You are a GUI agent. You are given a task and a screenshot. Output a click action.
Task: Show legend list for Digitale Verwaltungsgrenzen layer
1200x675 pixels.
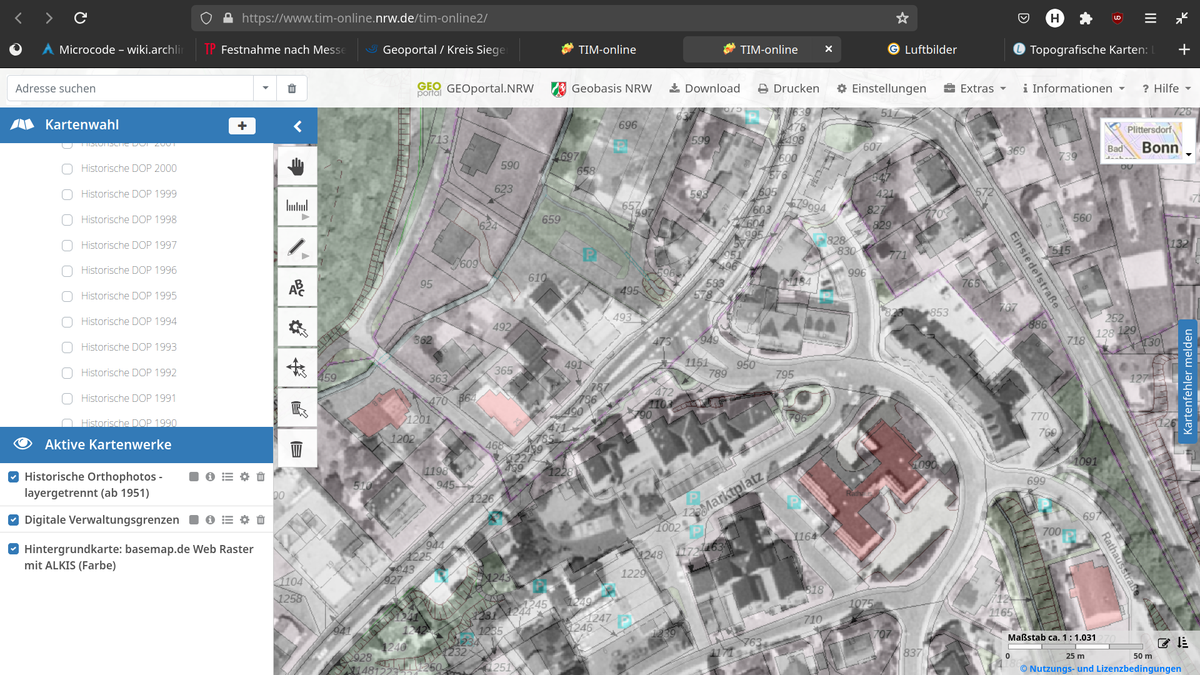point(227,520)
